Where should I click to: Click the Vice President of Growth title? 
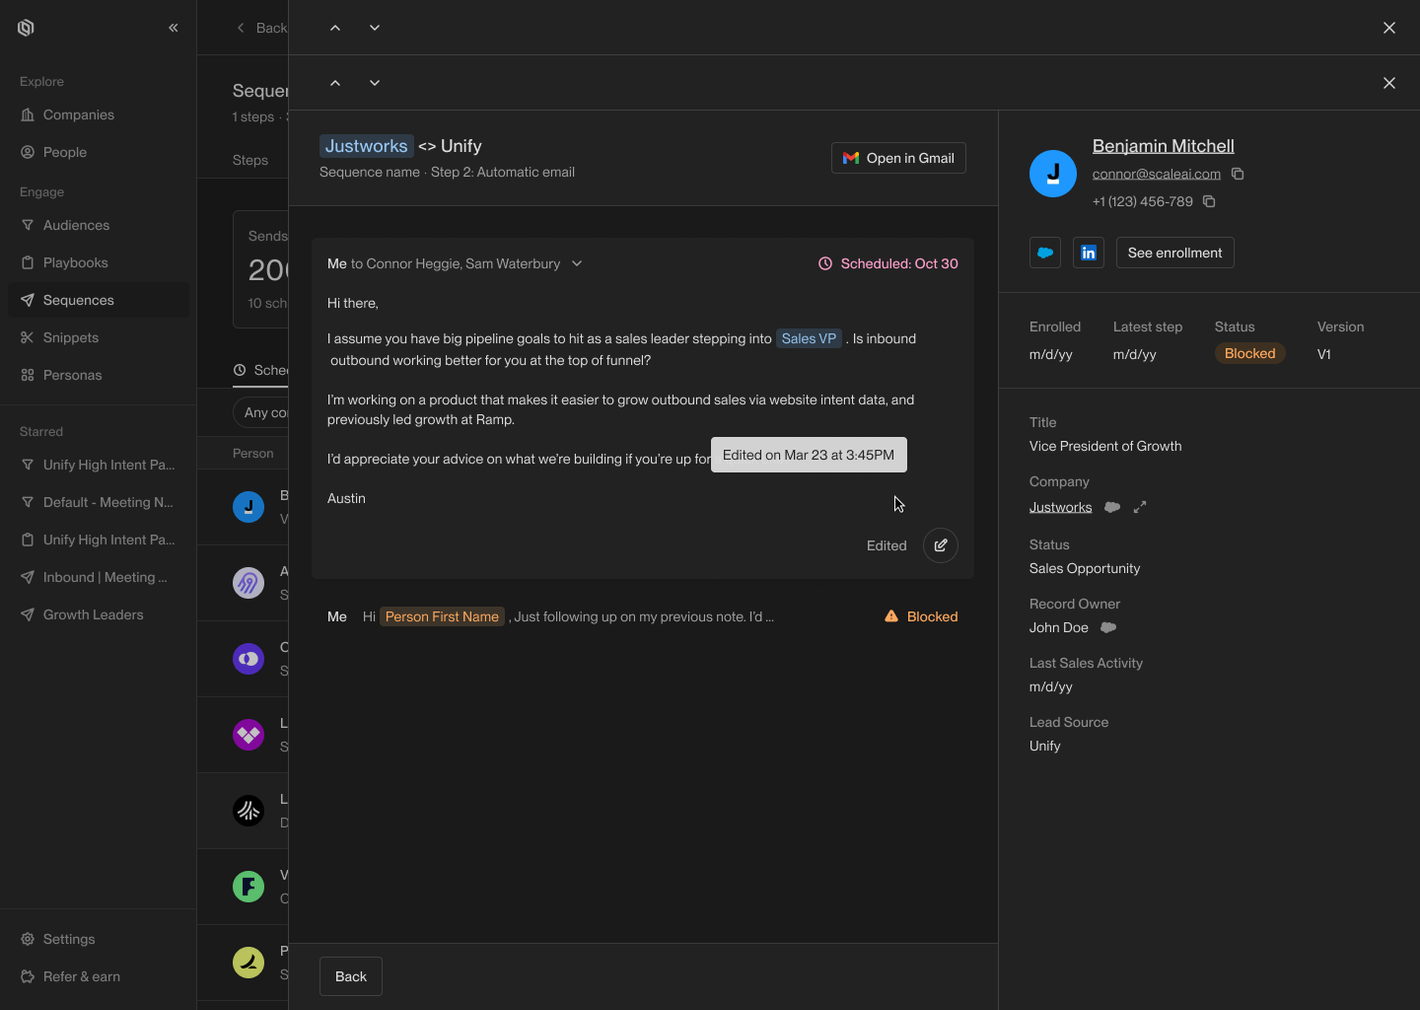[1105, 446]
